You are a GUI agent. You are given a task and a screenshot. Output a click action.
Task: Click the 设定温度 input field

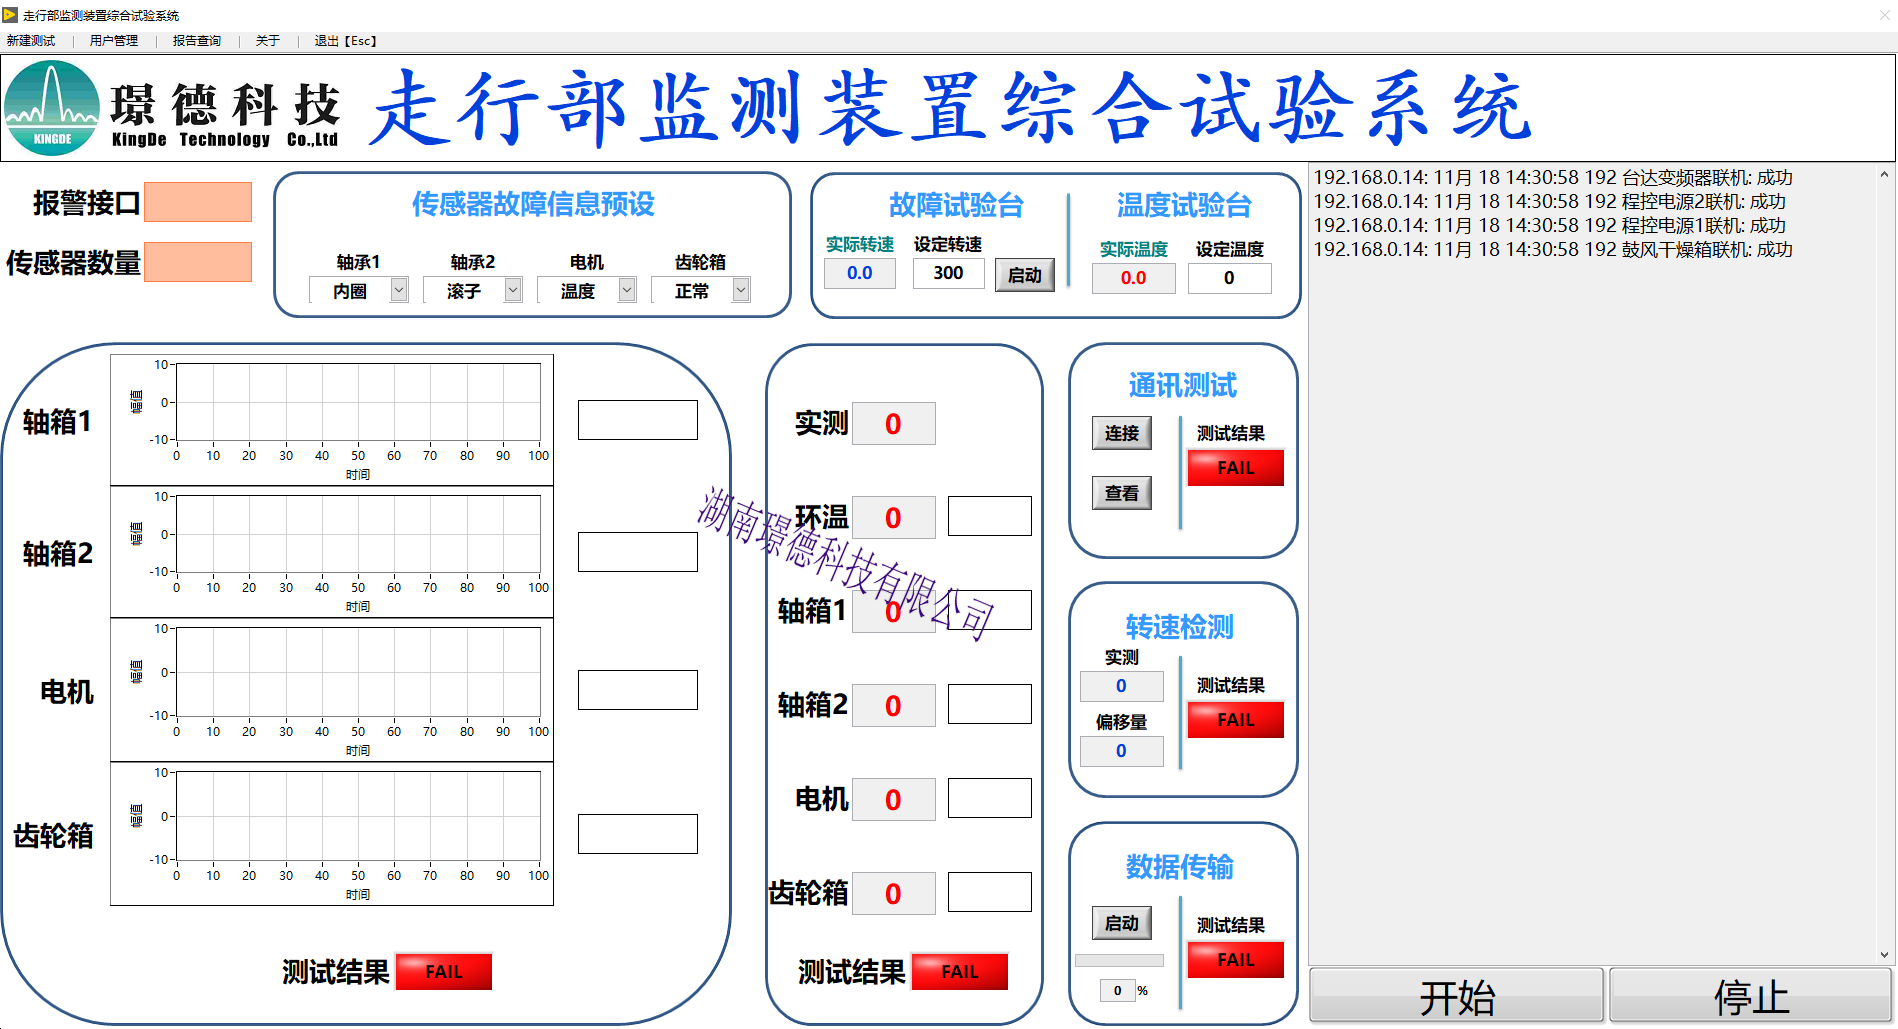[1229, 278]
